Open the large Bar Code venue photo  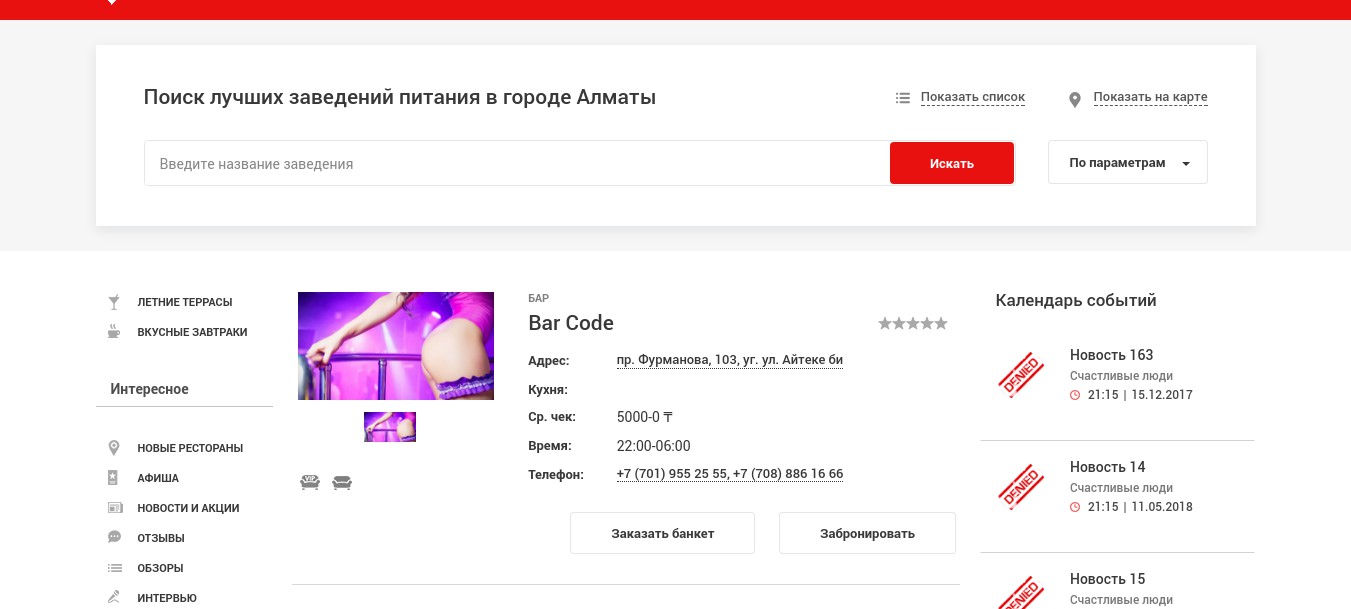coord(396,346)
